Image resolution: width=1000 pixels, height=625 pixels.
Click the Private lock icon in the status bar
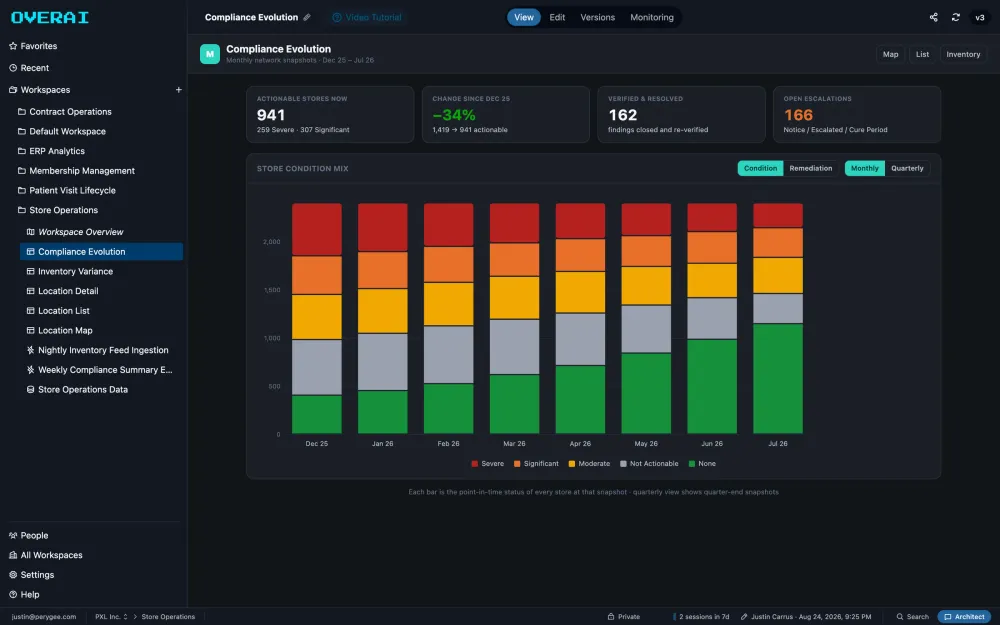[611, 617]
